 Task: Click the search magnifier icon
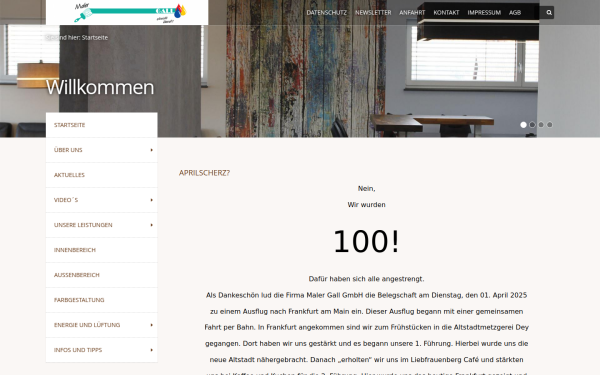(549, 13)
